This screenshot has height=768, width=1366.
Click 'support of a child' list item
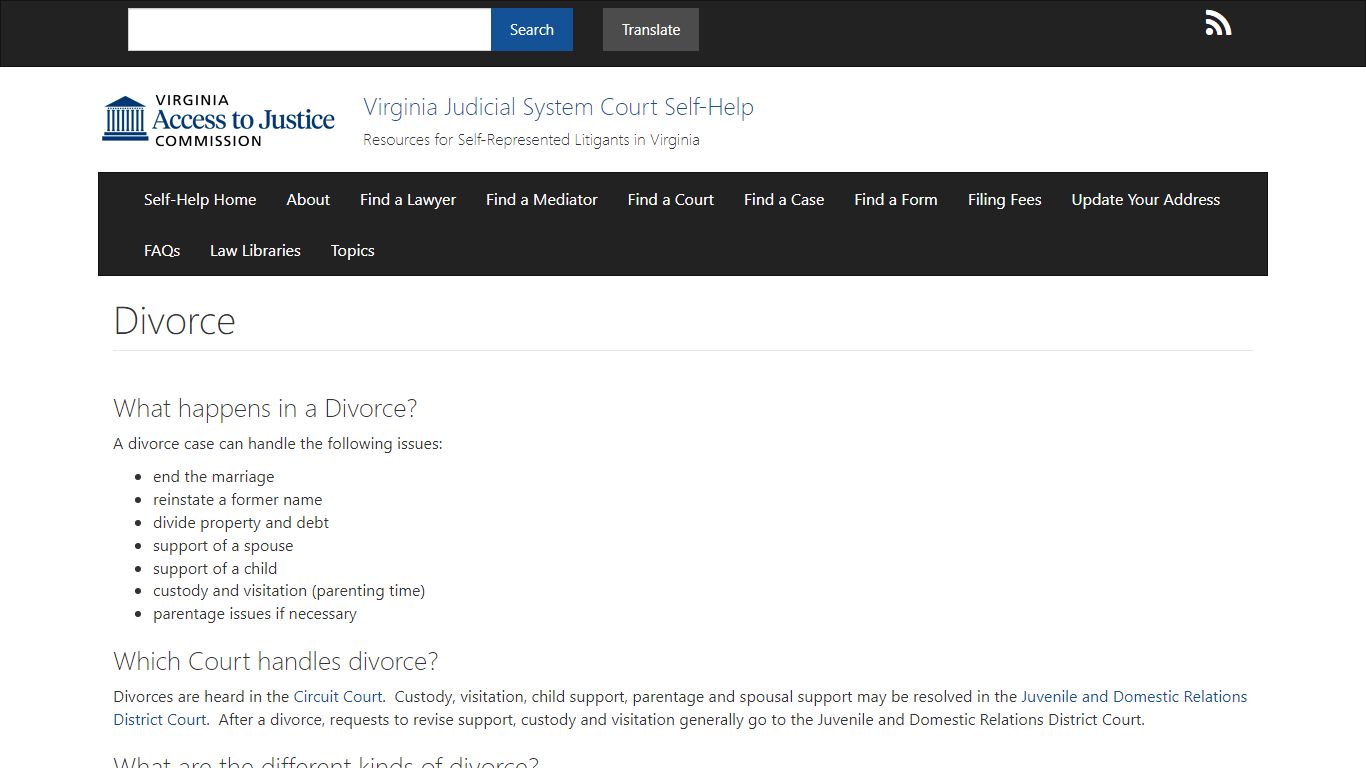[215, 569]
